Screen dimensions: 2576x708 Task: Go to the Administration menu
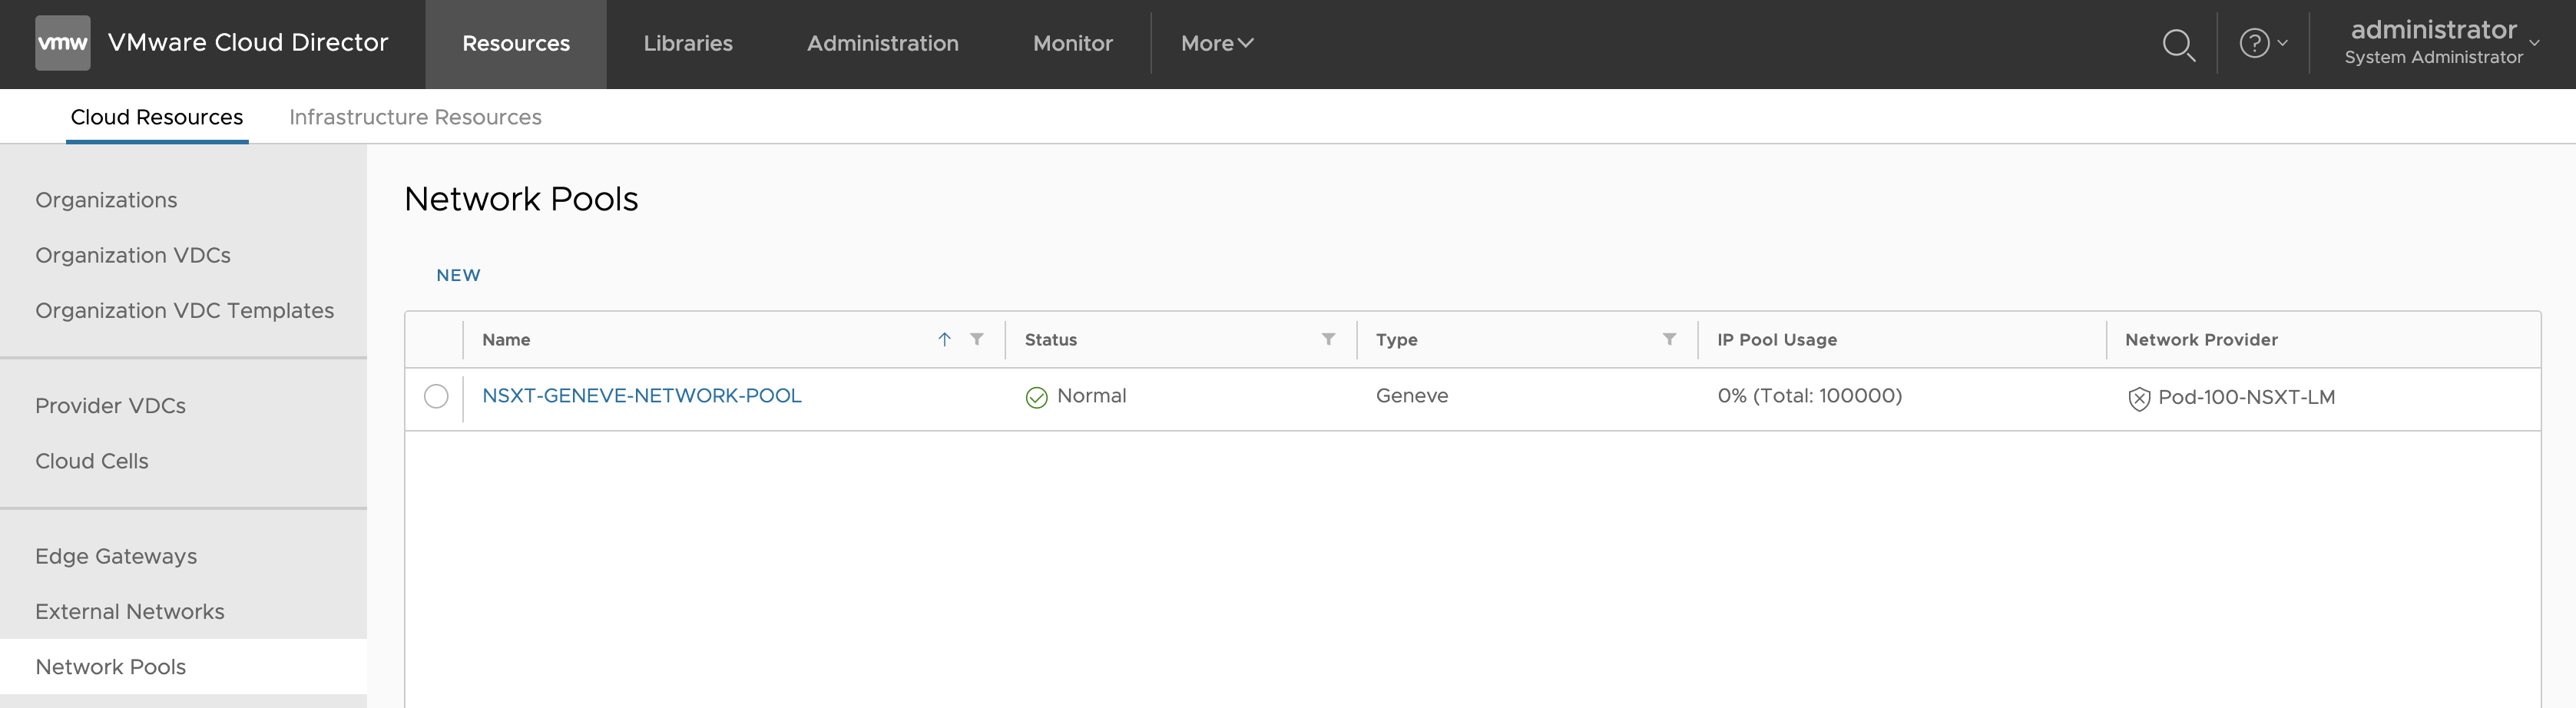(x=882, y=43)
